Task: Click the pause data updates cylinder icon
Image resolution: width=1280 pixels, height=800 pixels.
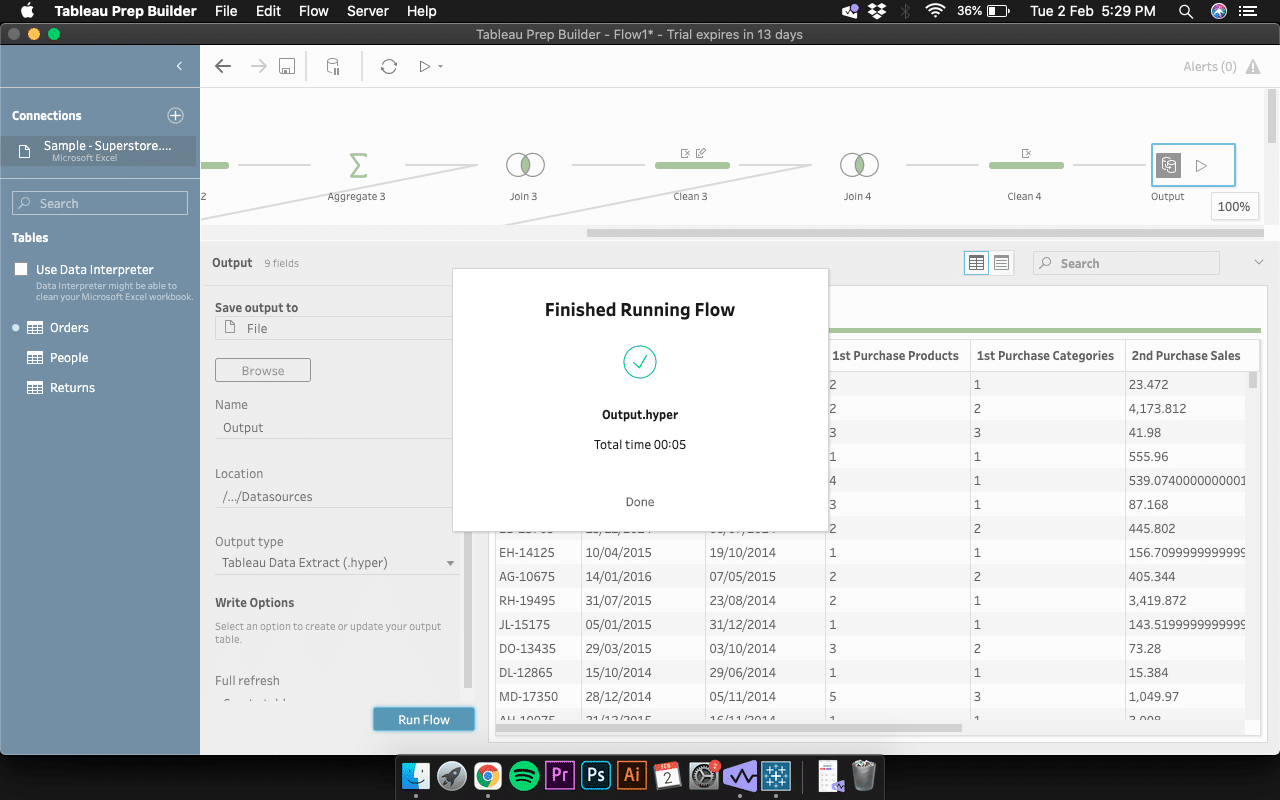Action: click(x=334, y=67)
